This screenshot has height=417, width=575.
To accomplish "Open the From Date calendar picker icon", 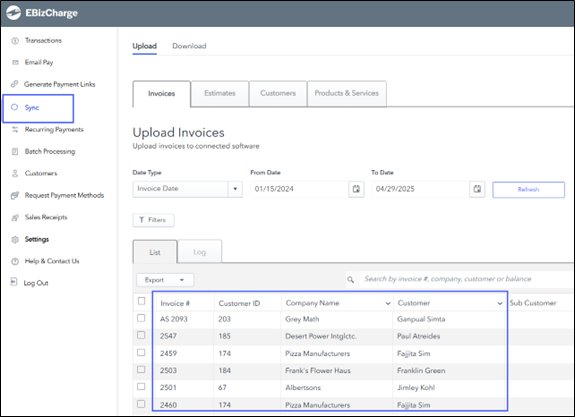I will [x=356, y=189].
